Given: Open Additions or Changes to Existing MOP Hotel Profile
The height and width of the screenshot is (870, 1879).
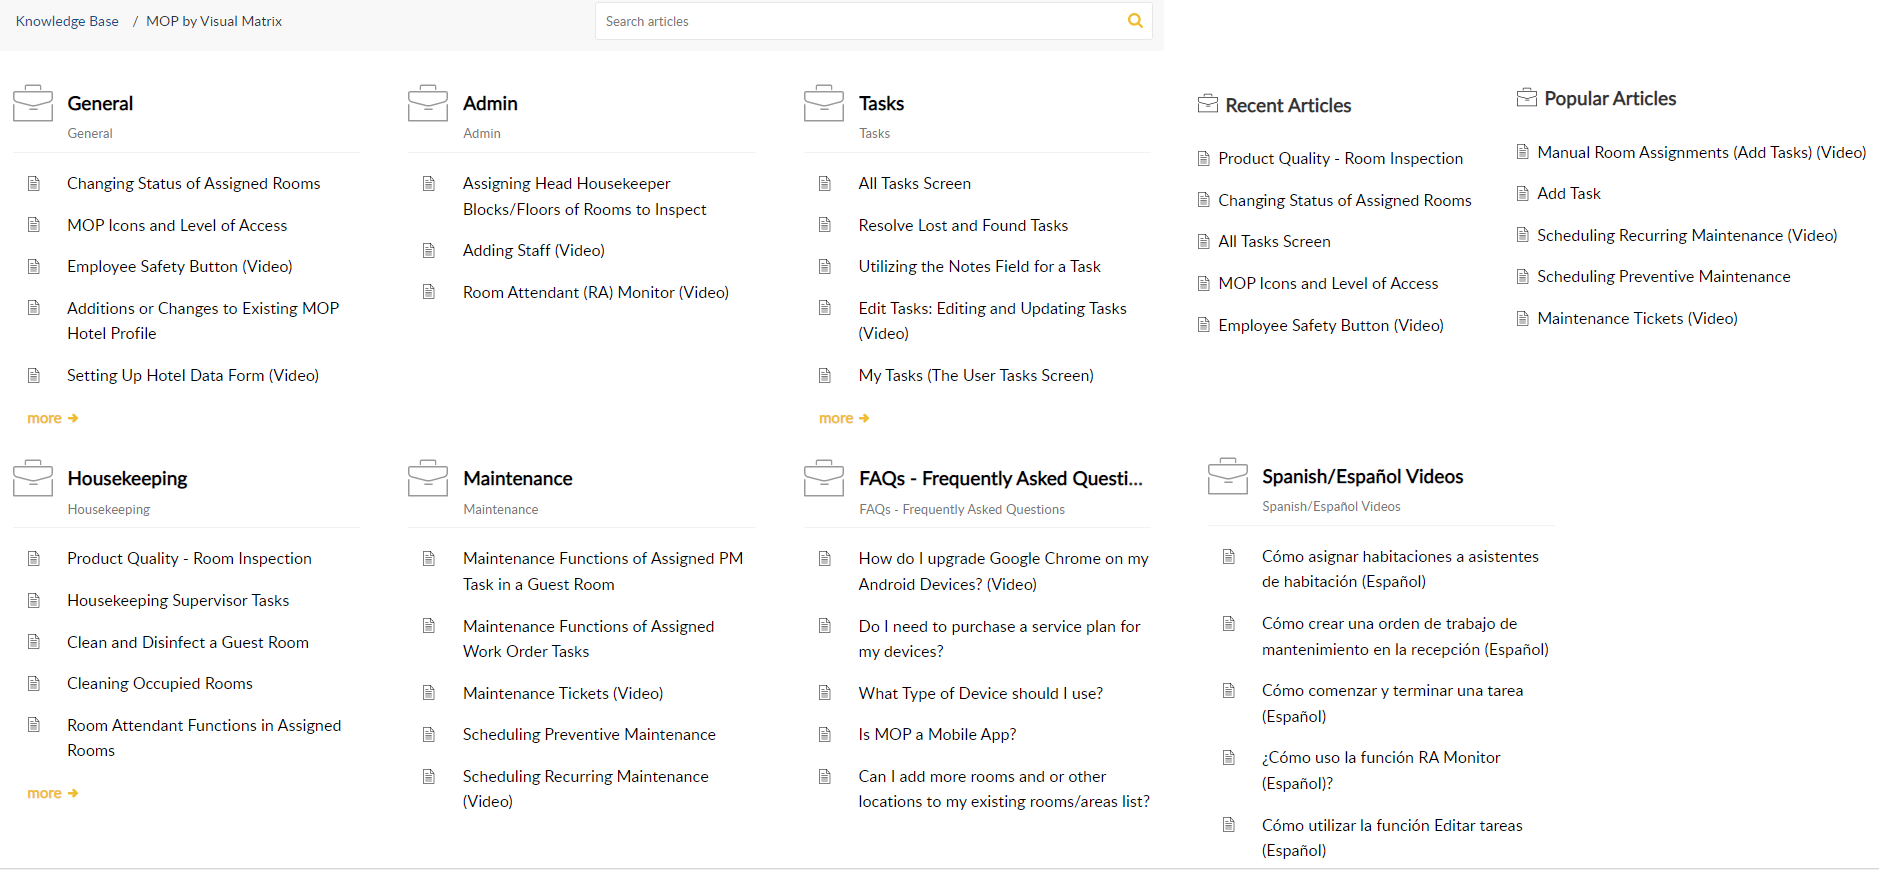Looking at the screenshot, I should coord(203,320).
